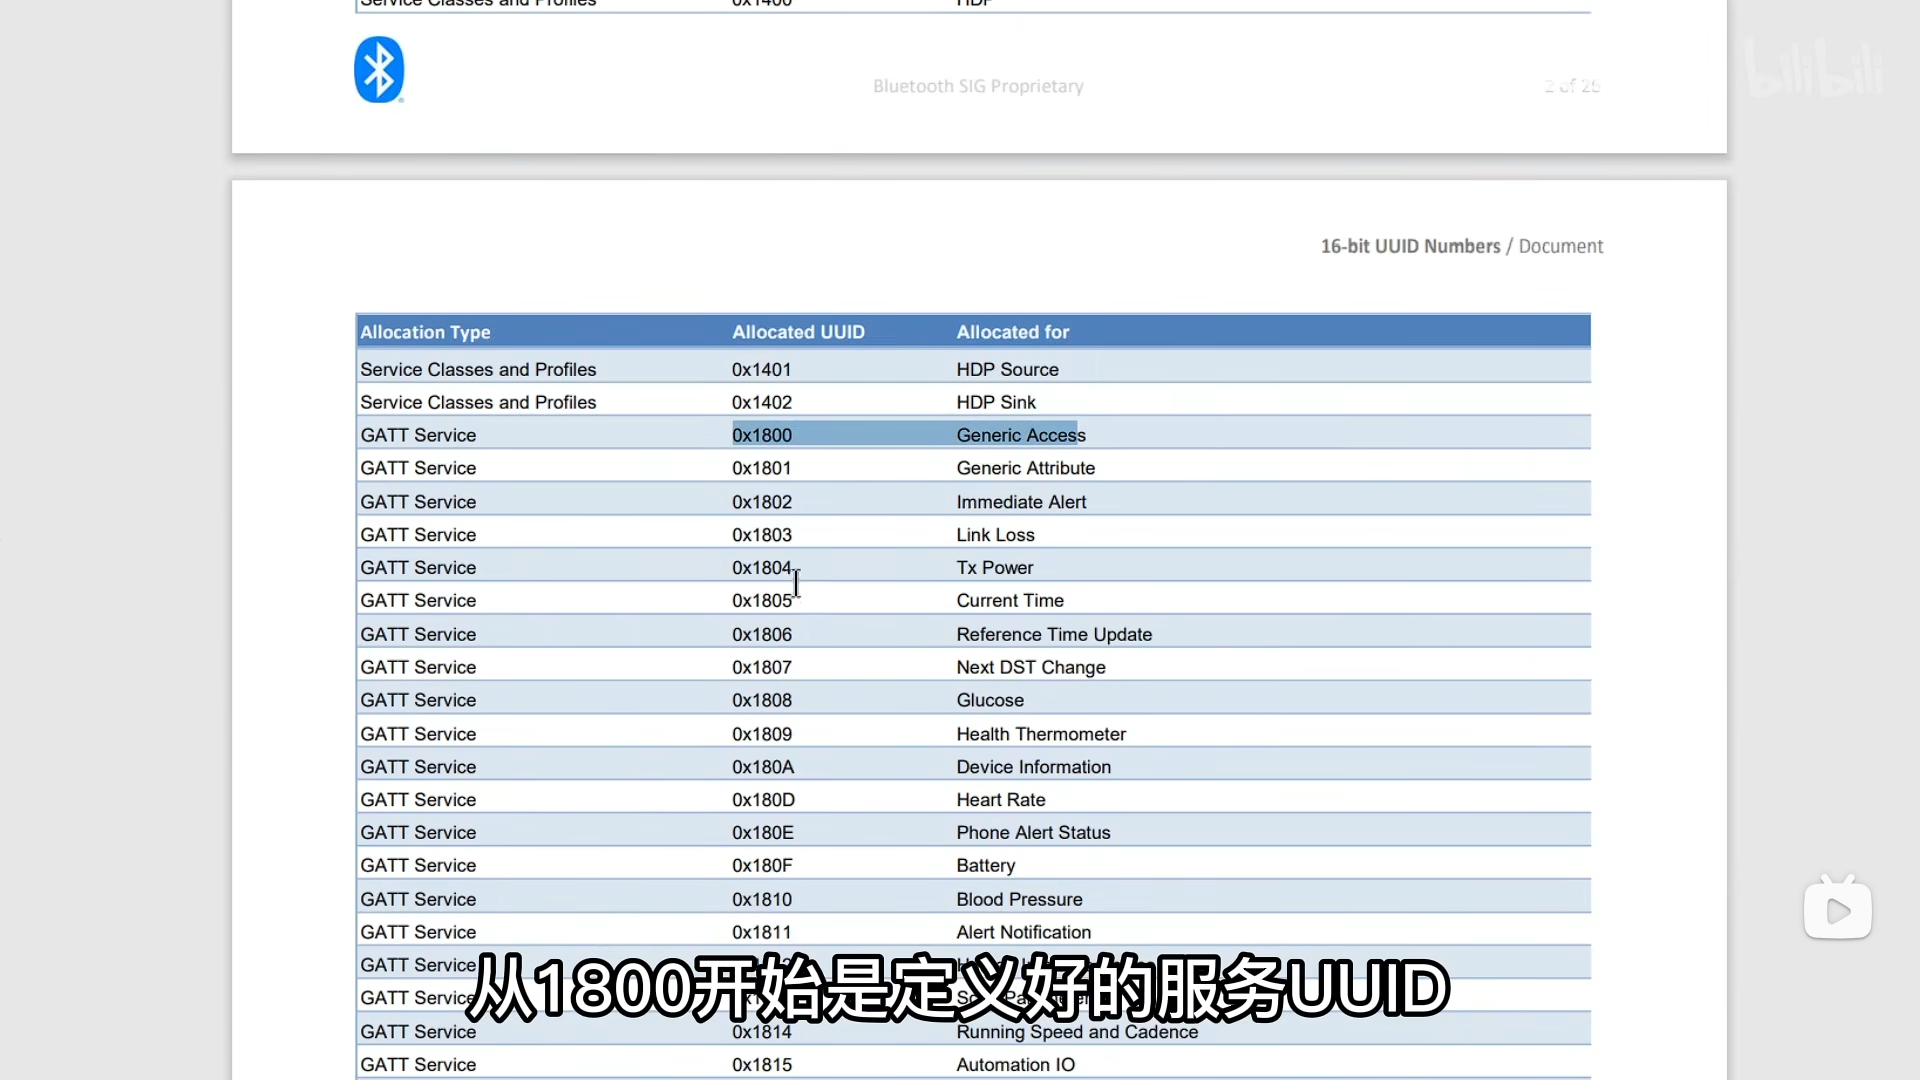The height and width of the screenshot is (1080, 1920).
Task: Click the page number in footer
Action: (1571, 86)
